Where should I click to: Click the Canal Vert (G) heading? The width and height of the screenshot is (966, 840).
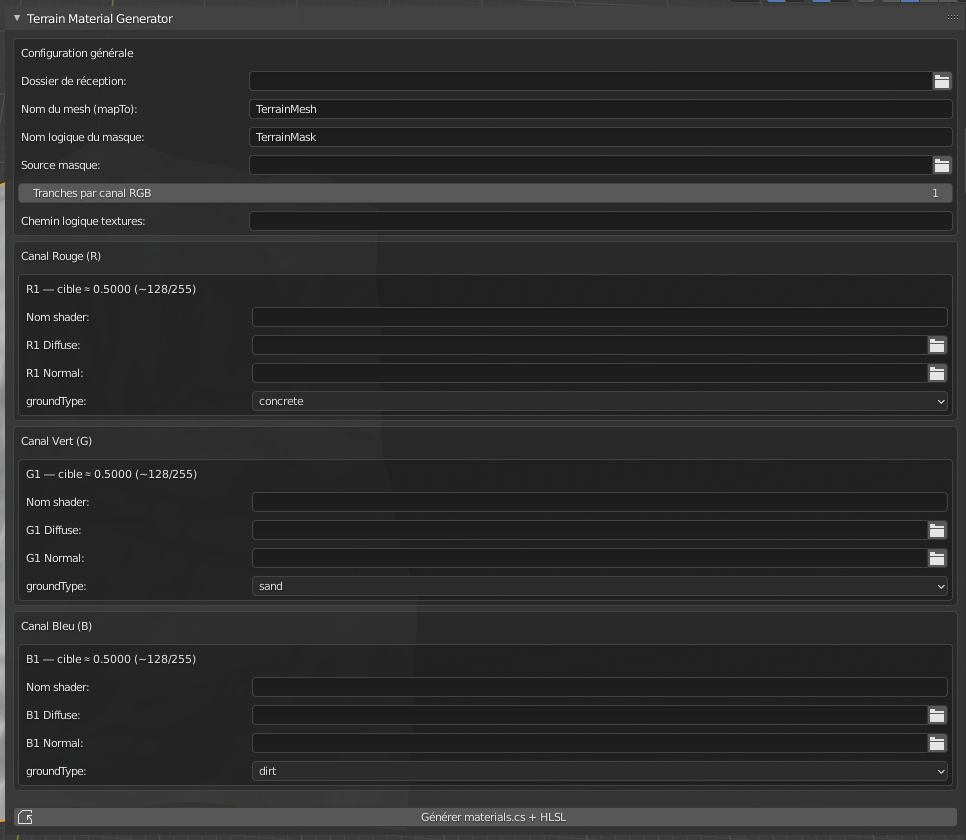[x=56, y=441]
